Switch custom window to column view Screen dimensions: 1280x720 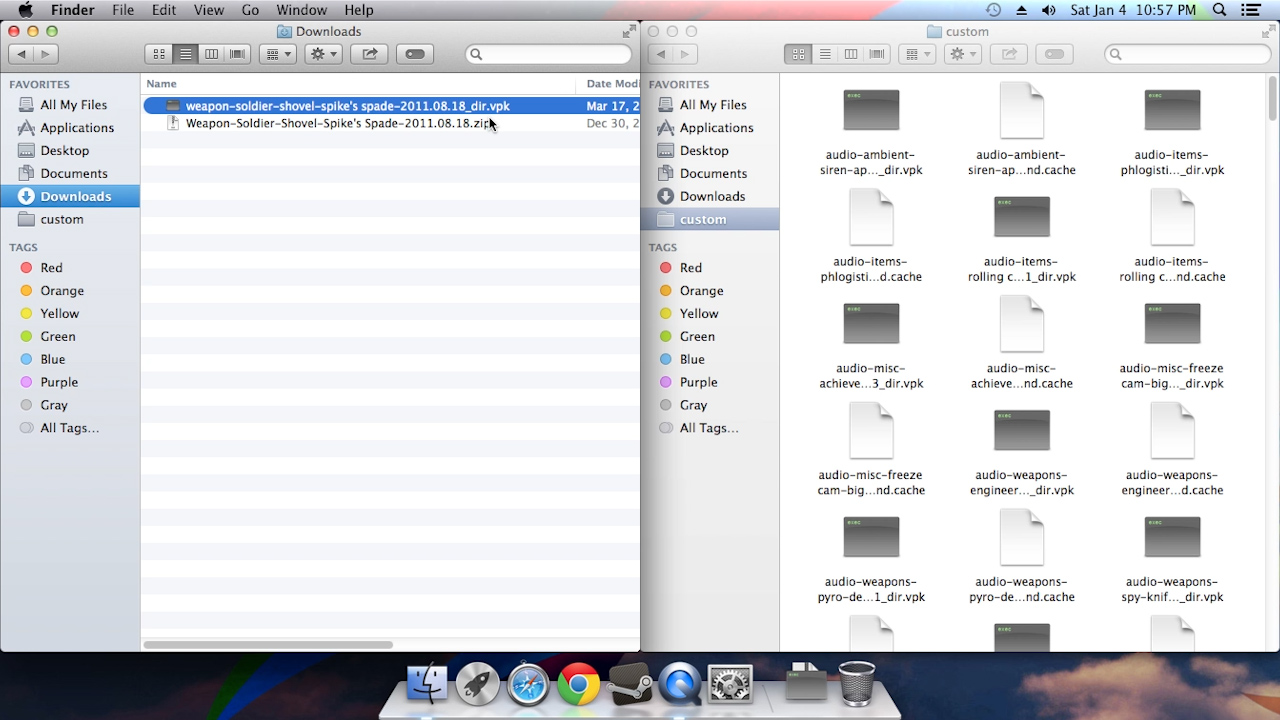pos(850,54)
